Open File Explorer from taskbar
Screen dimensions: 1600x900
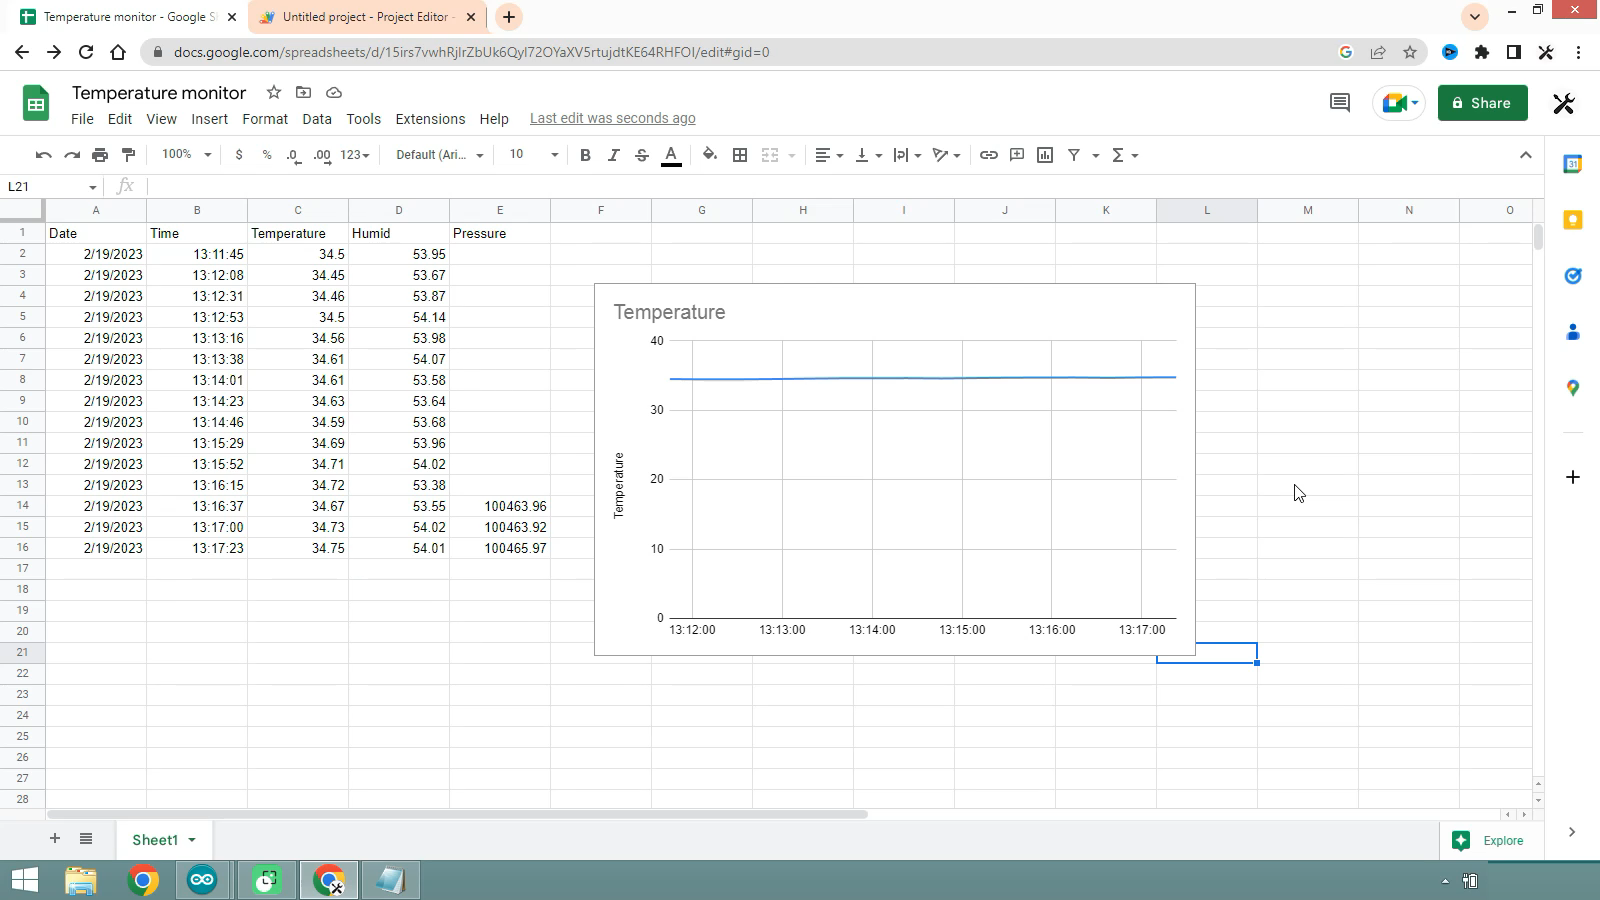tap(81, 880)
